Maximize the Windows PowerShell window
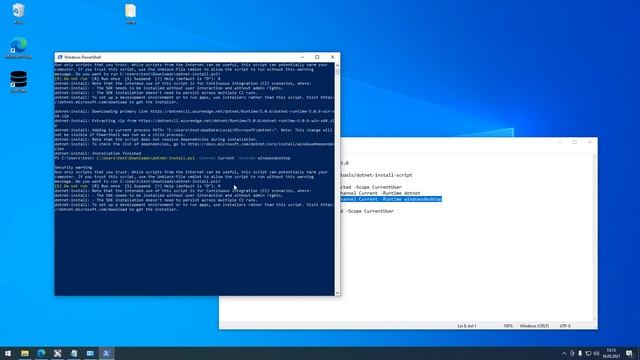Image resolution: width=640 pixels, height=360 pixels. (x=317, y=57)
